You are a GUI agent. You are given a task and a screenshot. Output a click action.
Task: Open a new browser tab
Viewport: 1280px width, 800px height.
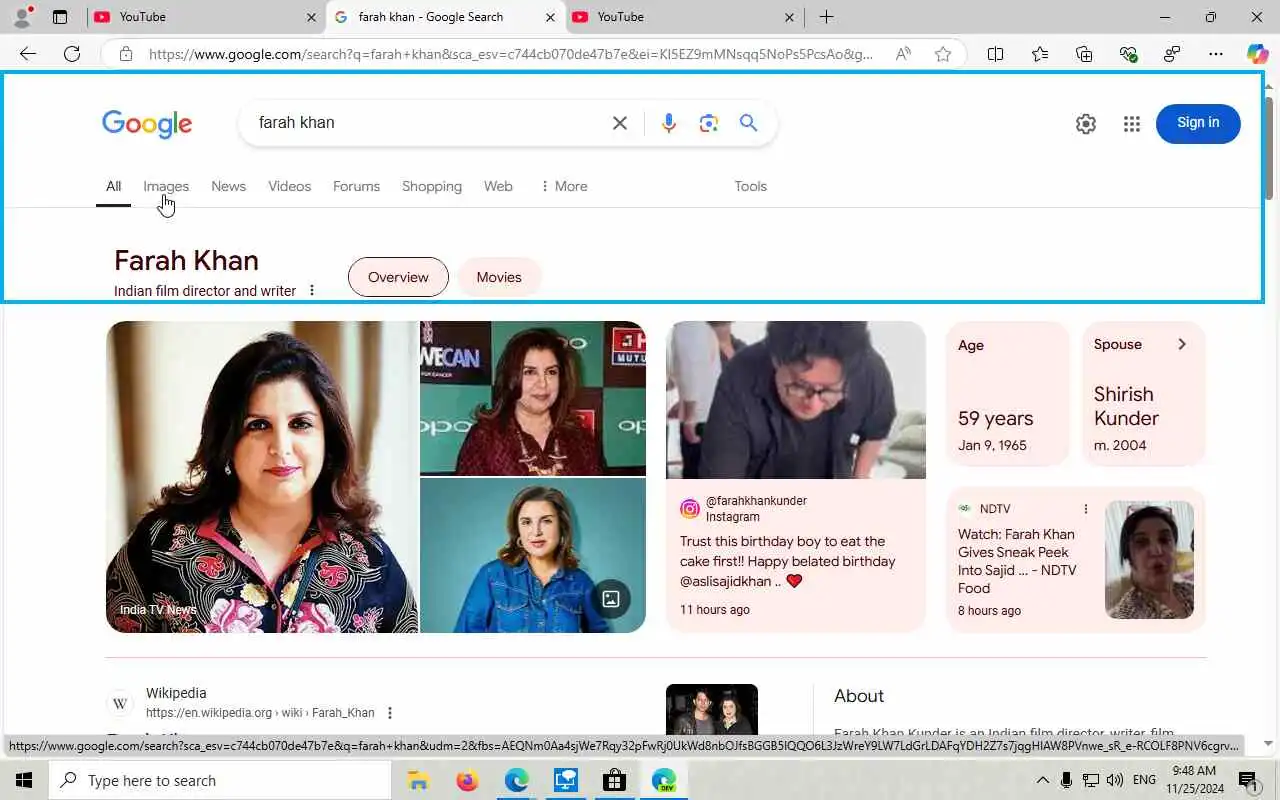tap(826, 17)
